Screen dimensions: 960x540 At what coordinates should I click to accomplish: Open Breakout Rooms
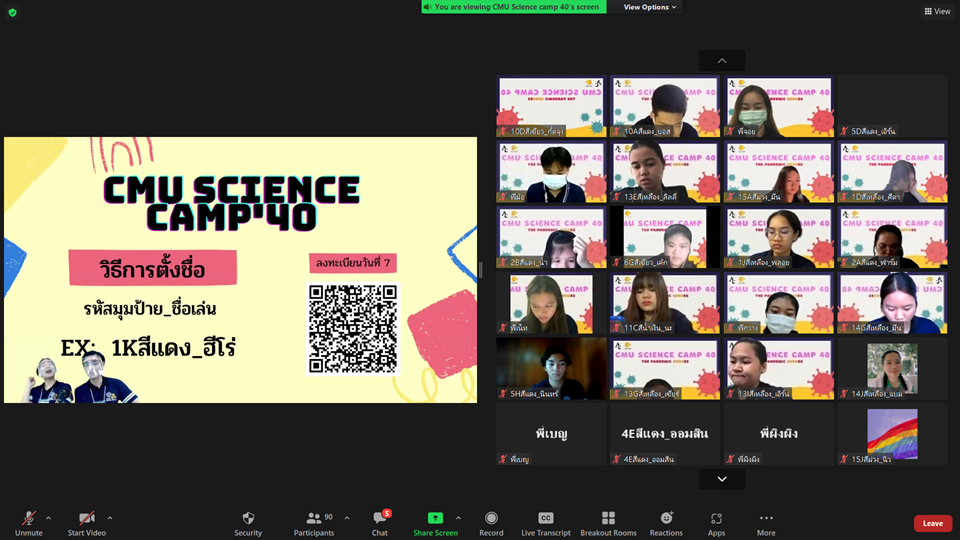pos(608,518)
